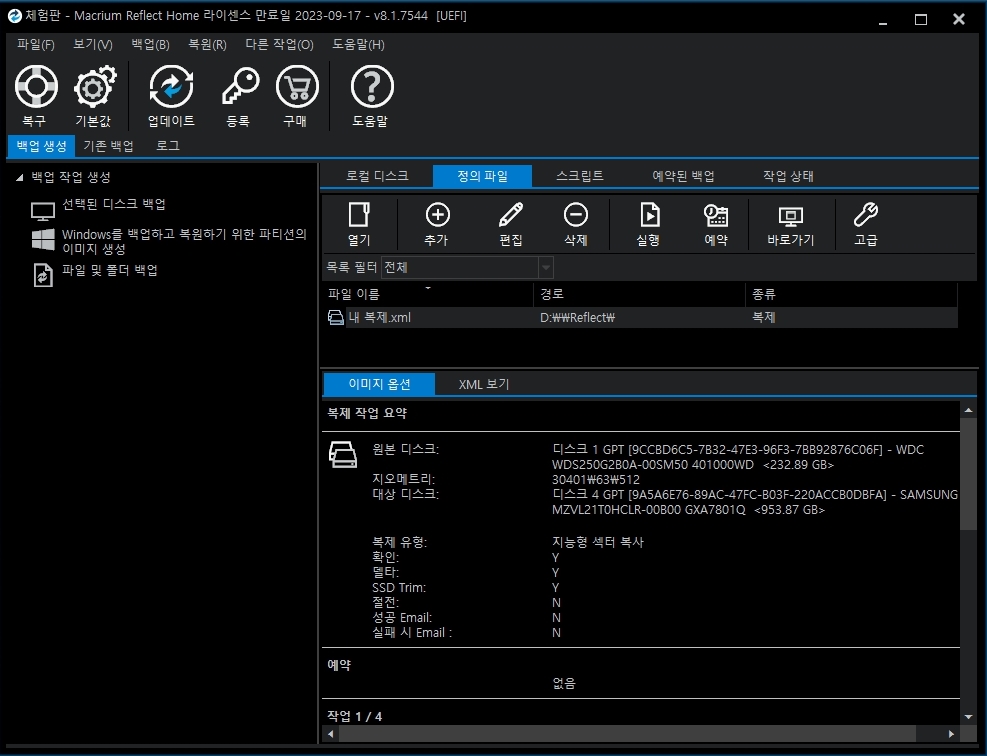
Task: Open the 구매 shopping cart icon
Action: coord(297,87)
